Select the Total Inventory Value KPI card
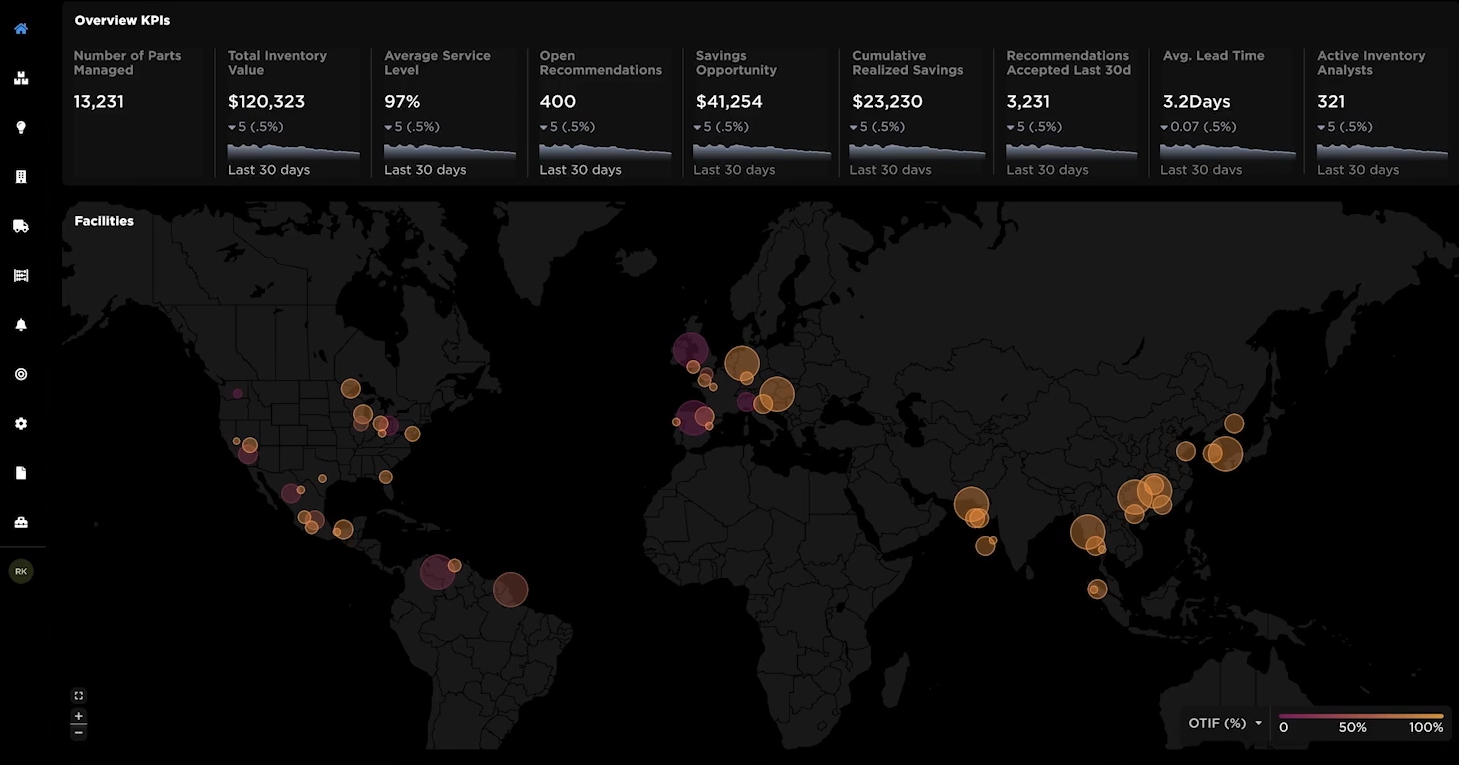Viewport: 1459px width, 765px height. pos(293,112)
